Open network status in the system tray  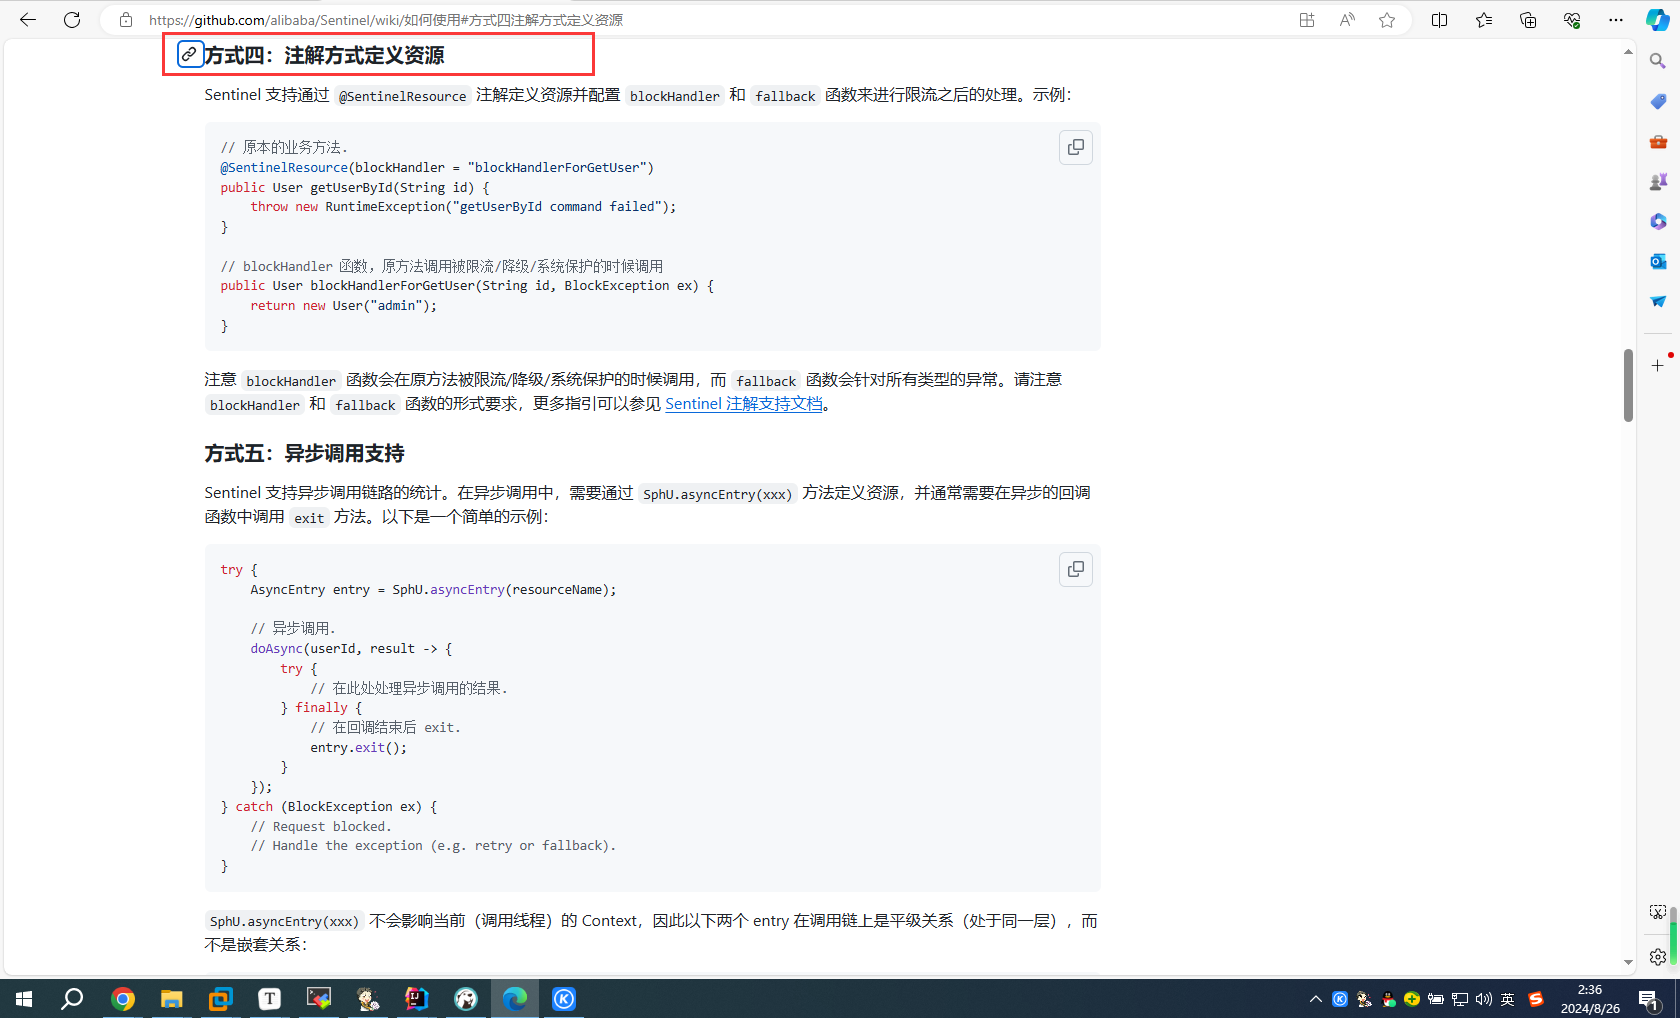click(1460, 999)
